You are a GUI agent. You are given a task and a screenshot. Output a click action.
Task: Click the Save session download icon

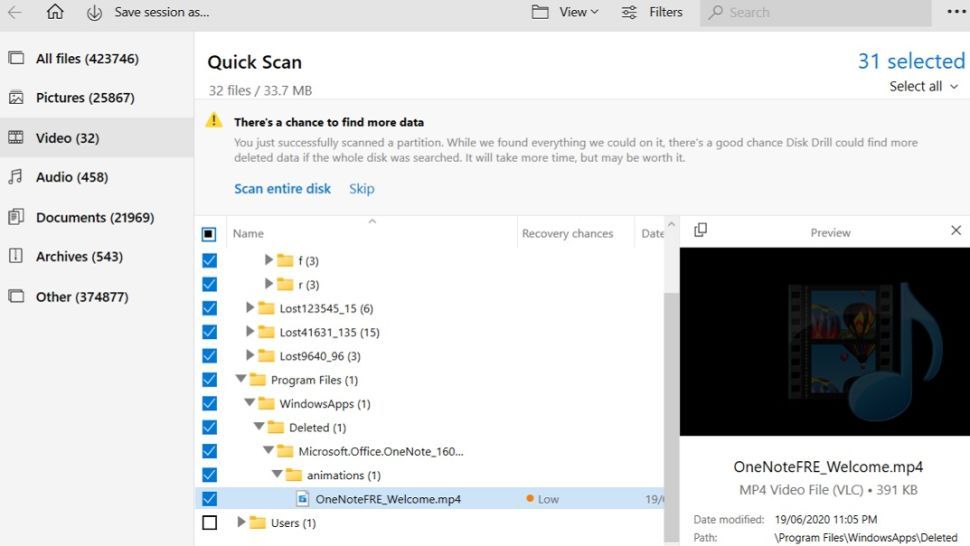(x=94, y=12)
